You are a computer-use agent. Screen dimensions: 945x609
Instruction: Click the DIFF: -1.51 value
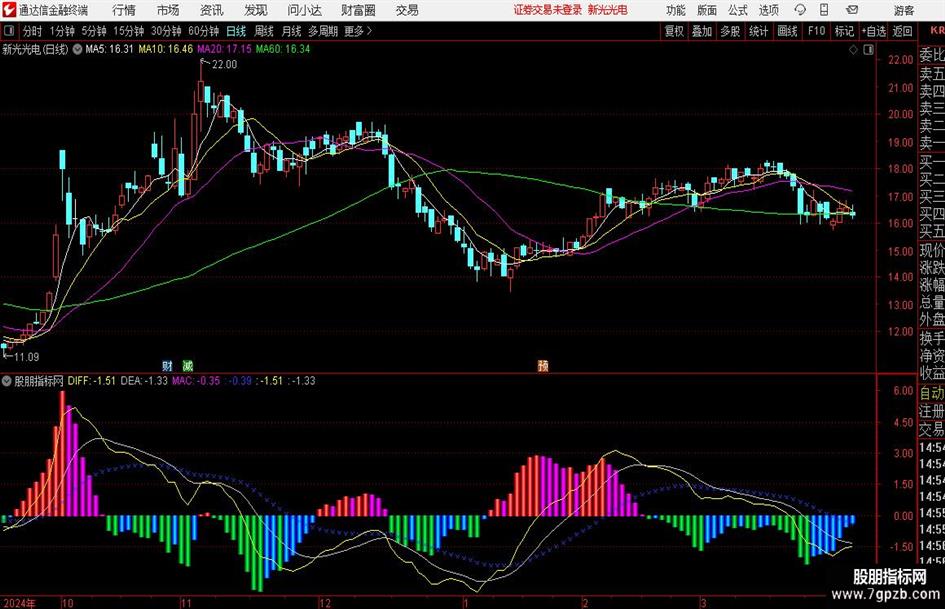(92, 381)
